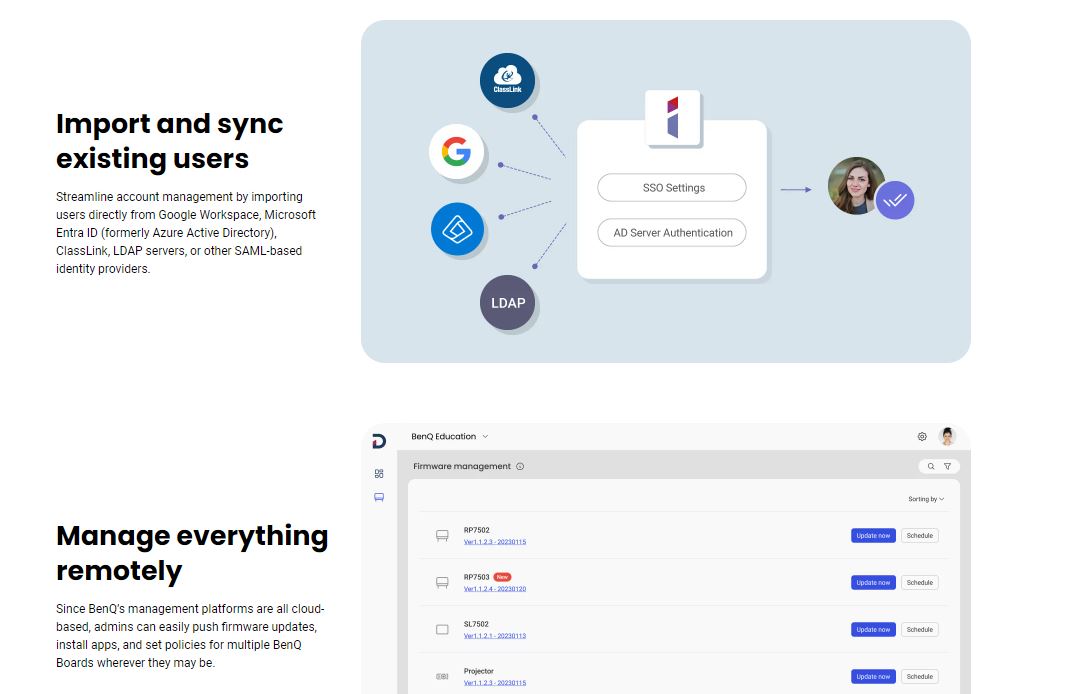Image resolution: width=1075 pixels, height=694 pixels.
Task: Click Update now for Projector
Action: coord(873,677)
